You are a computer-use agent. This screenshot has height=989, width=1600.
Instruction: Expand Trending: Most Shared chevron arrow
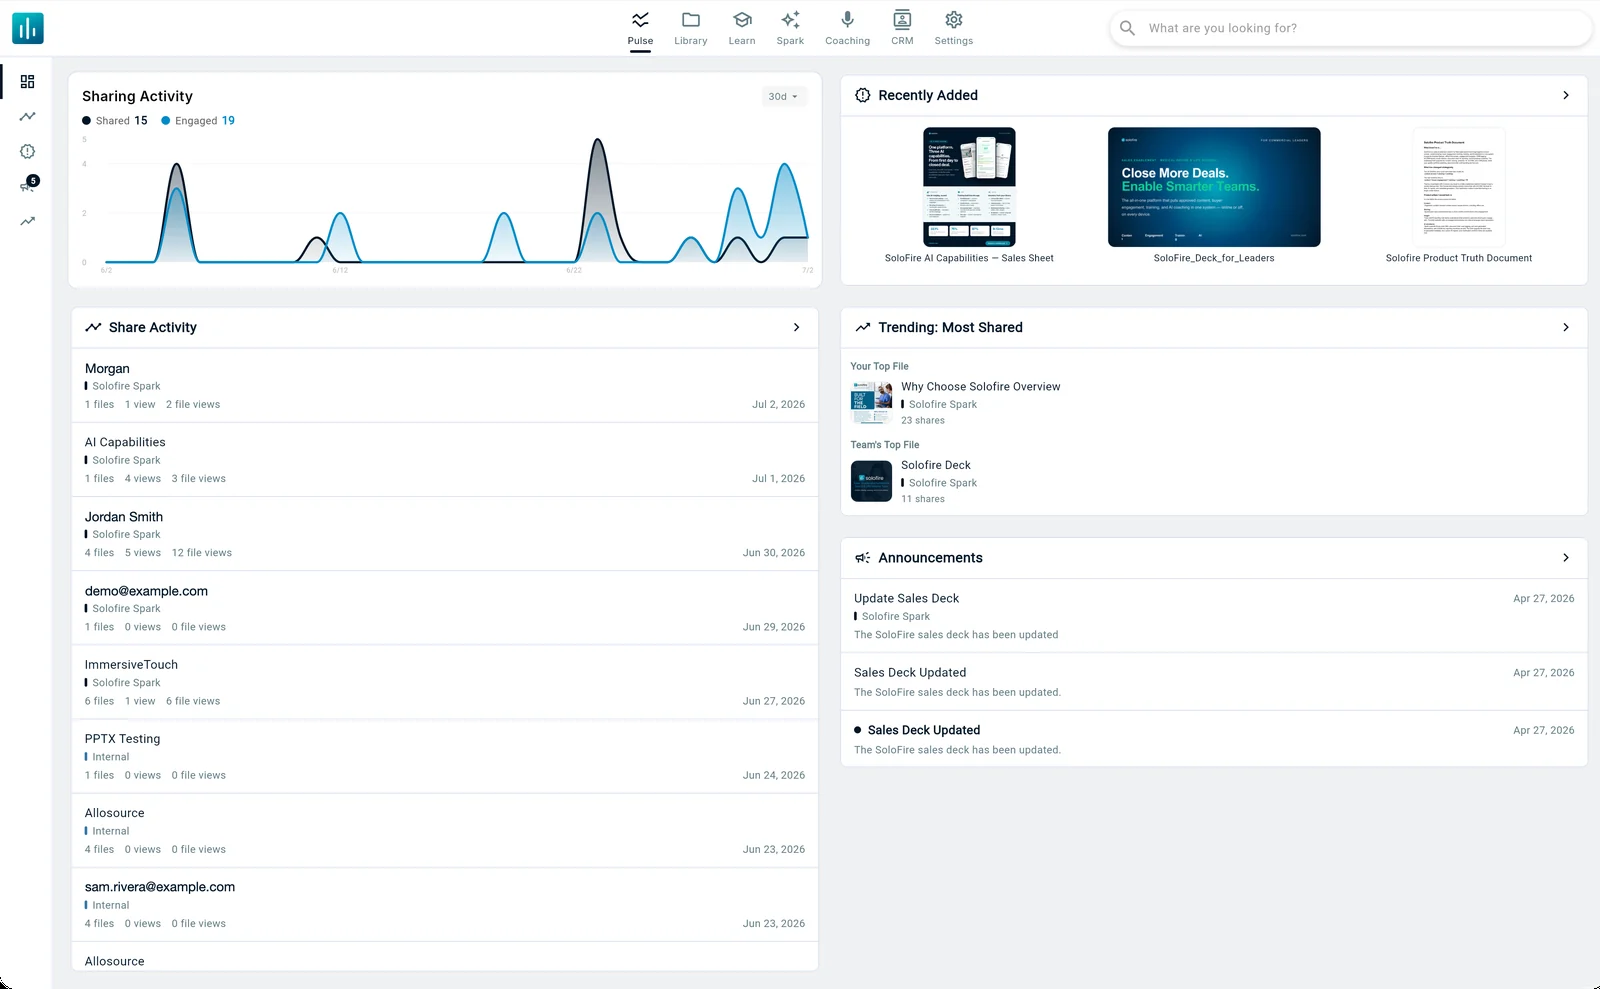1566,327
